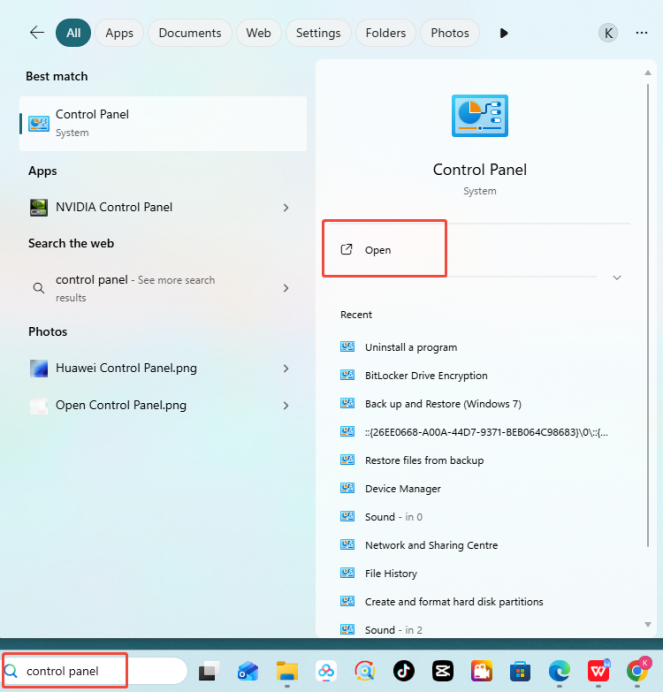Switch to the Apps filter tab
Viewport: 663px width, 692px height.
tap(119, 33)
